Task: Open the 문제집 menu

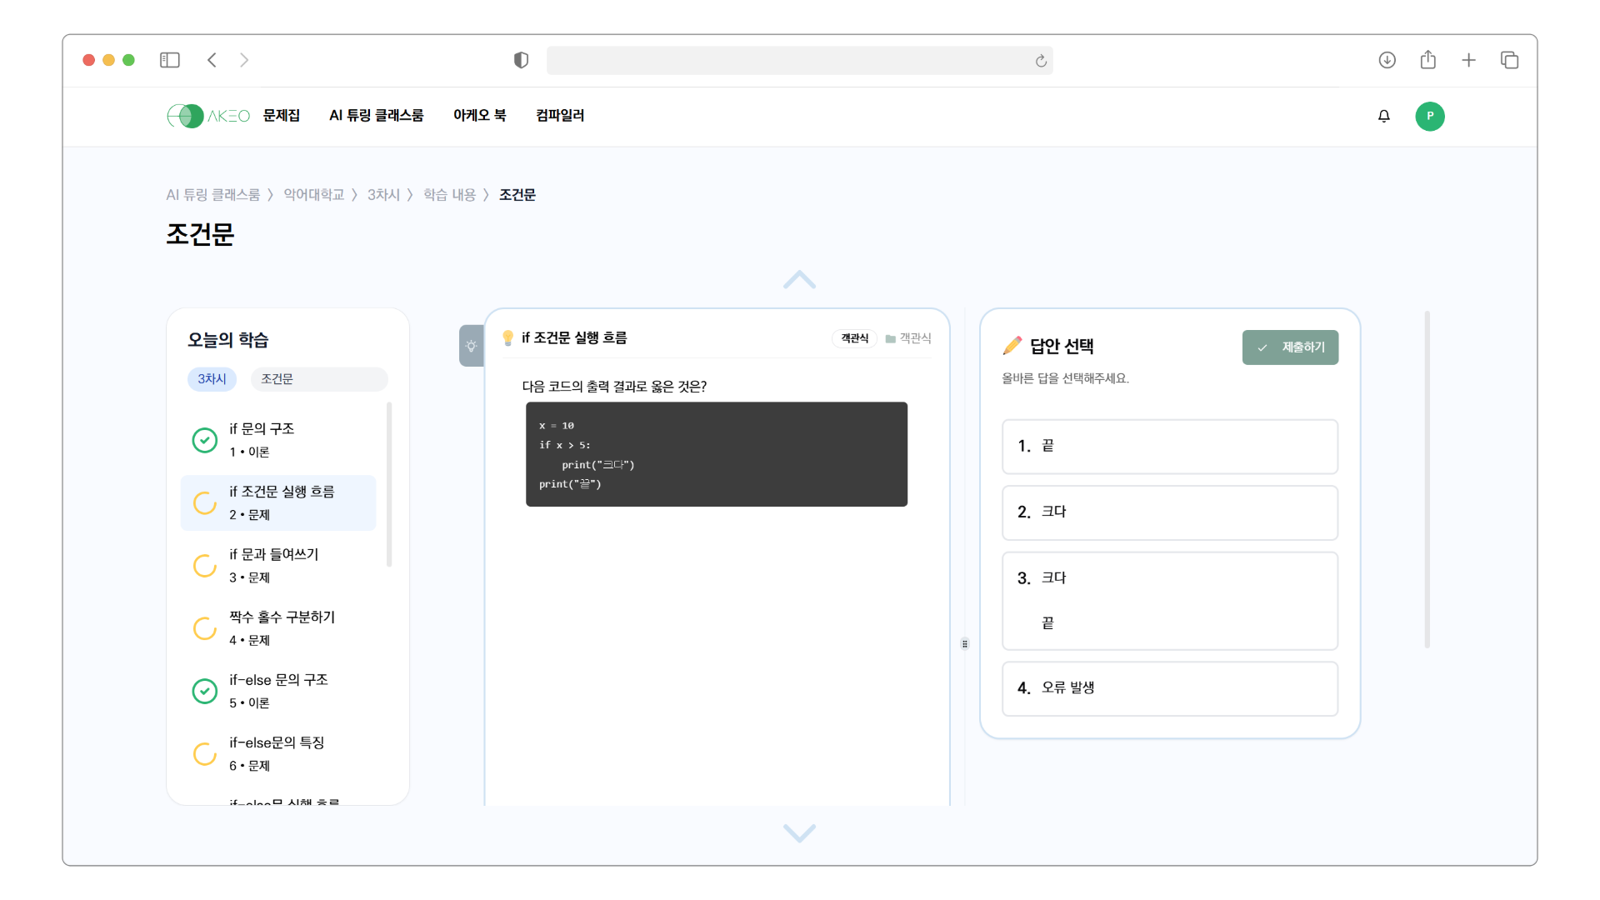Action: click(x=281, y=116)
